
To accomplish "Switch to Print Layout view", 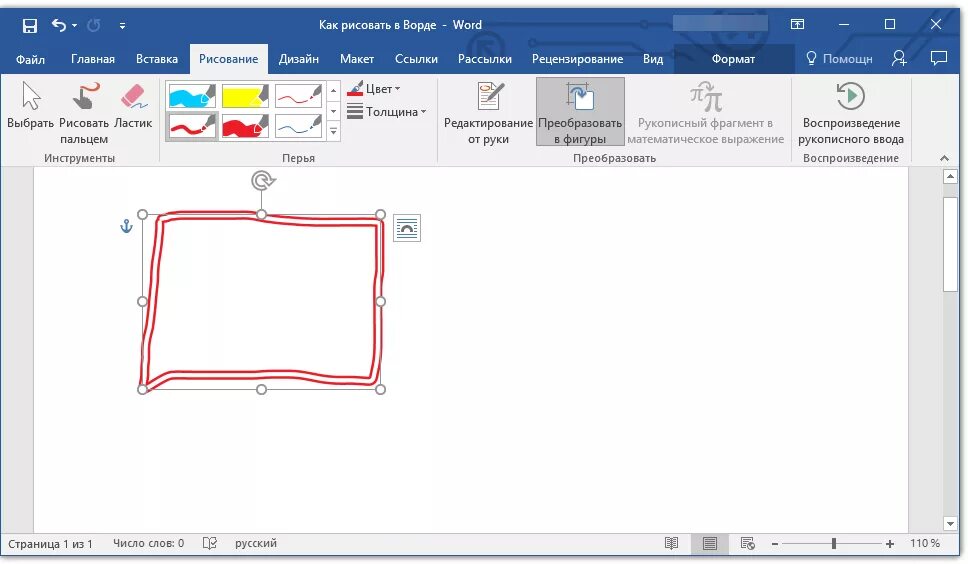I will 709,544.
